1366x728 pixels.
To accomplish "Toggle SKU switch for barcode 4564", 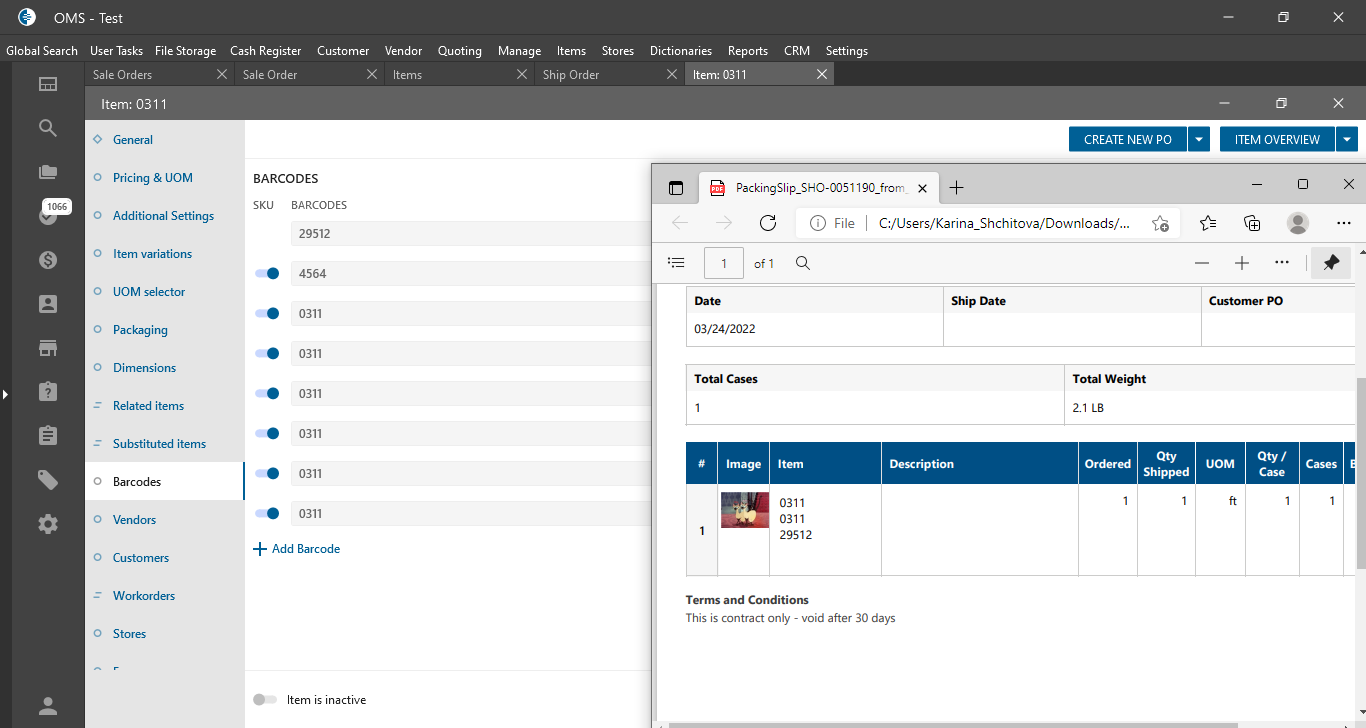I will 266,274.
